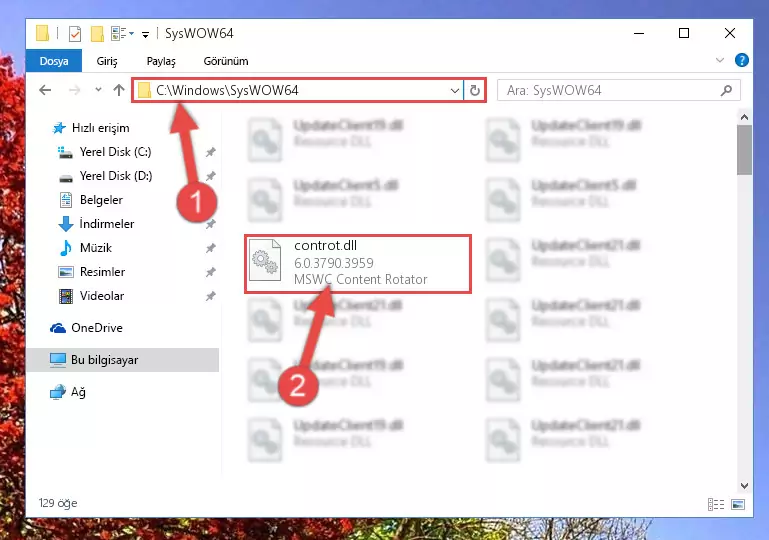
Task: Switch to large icons view in status bar
Action: tap(738, 504)
